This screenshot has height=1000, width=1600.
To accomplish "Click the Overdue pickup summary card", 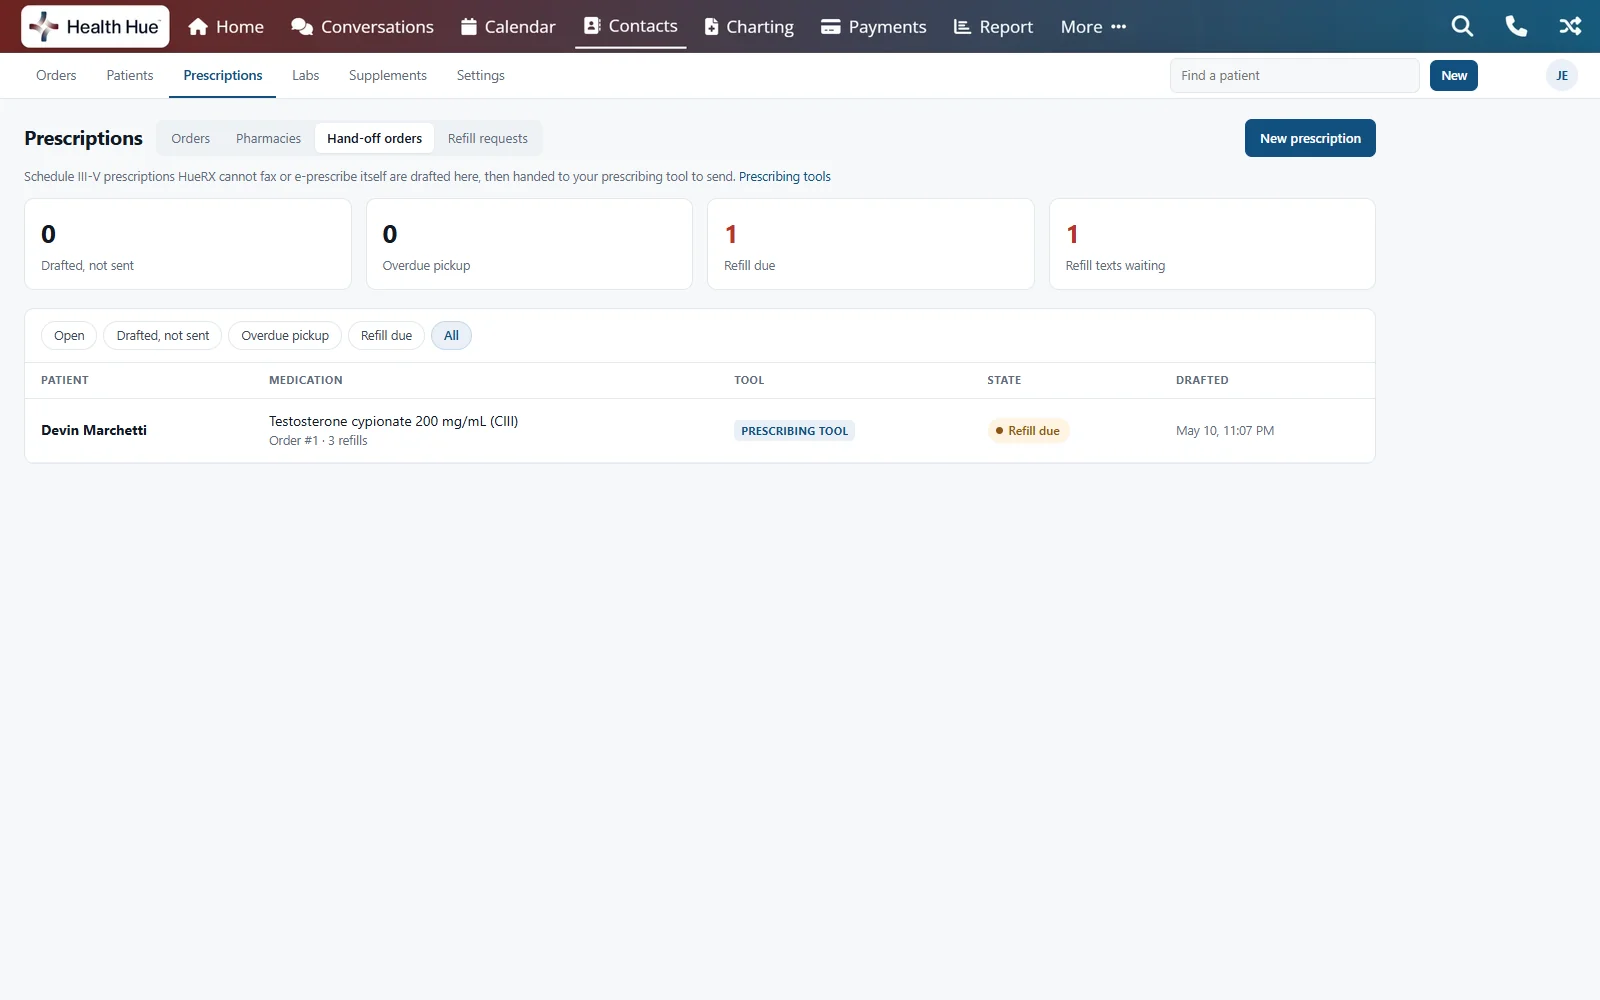I will [529, 244].
